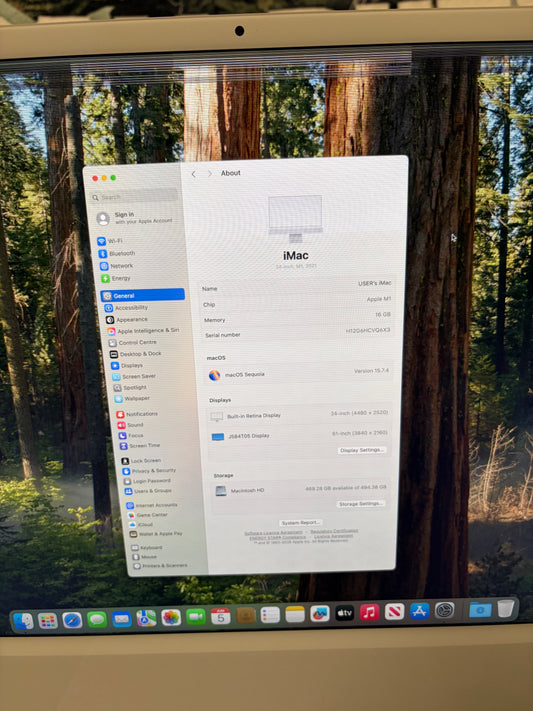The height and width of the screenshot is (711, 533).
Task: Open Finder from the Dock
Action: pyautogui.click(x=23, y=621)
